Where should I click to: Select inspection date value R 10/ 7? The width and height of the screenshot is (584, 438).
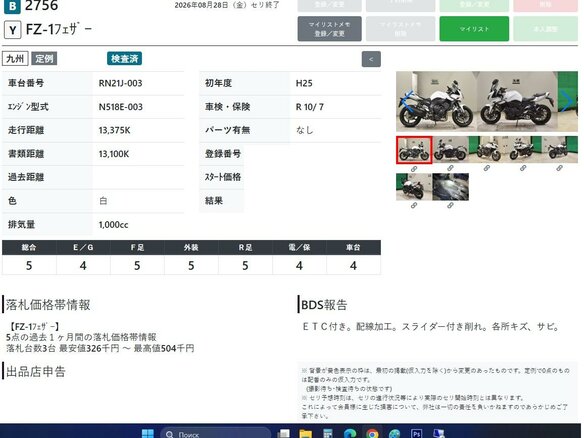310,107
